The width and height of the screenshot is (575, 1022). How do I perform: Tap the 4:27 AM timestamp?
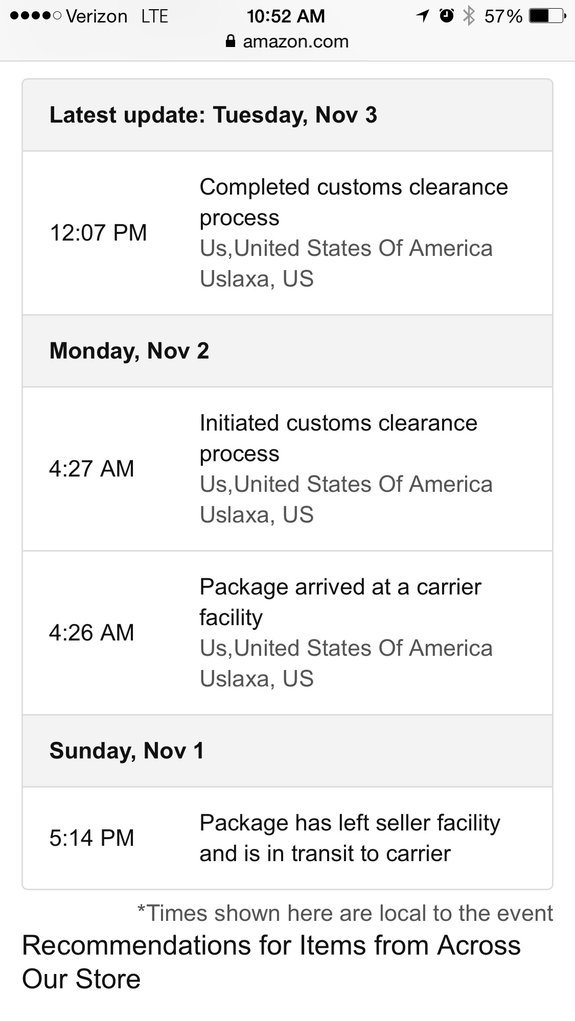tap(92, 469)
